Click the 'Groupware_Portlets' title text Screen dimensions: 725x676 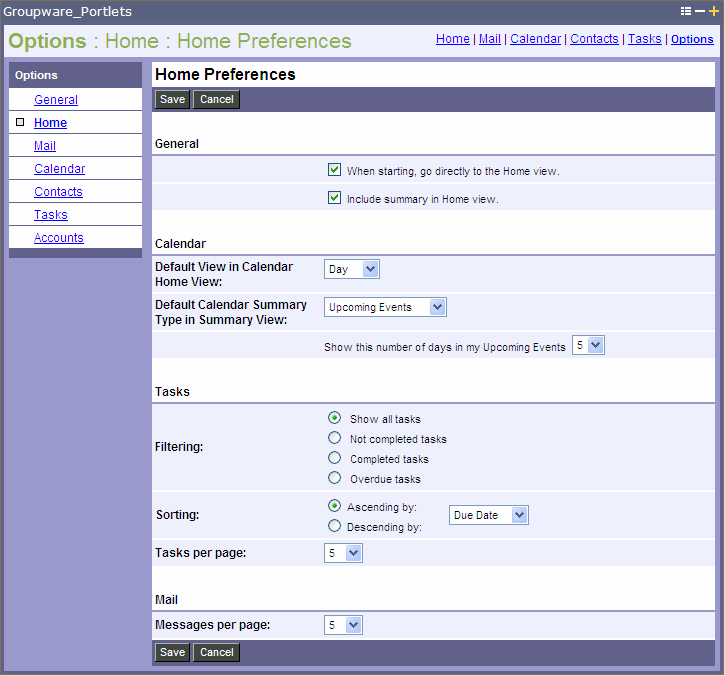coord(68,12)
